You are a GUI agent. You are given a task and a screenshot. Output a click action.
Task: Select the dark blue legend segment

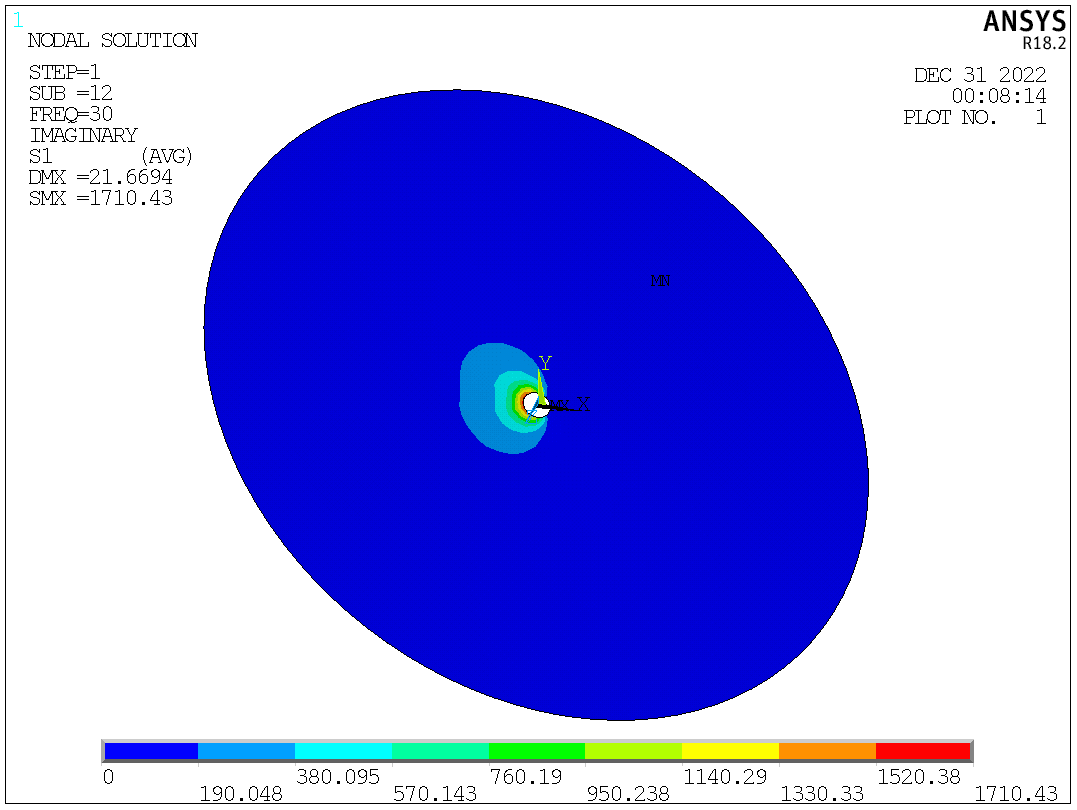151,751
